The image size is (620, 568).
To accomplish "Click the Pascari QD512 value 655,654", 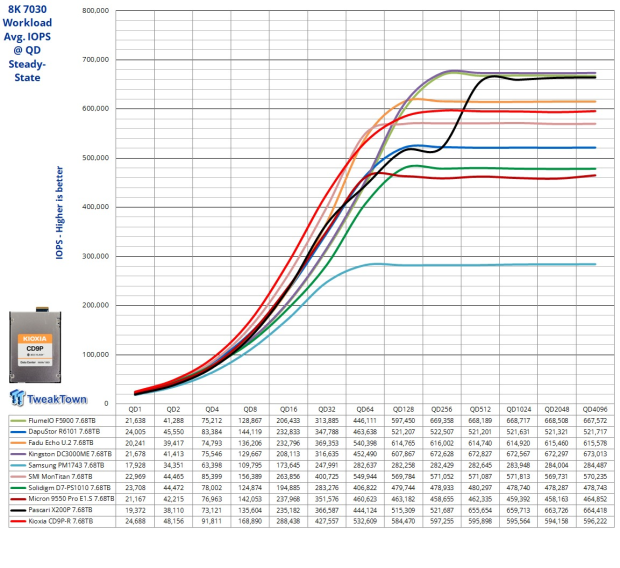I will click(480, 510).
